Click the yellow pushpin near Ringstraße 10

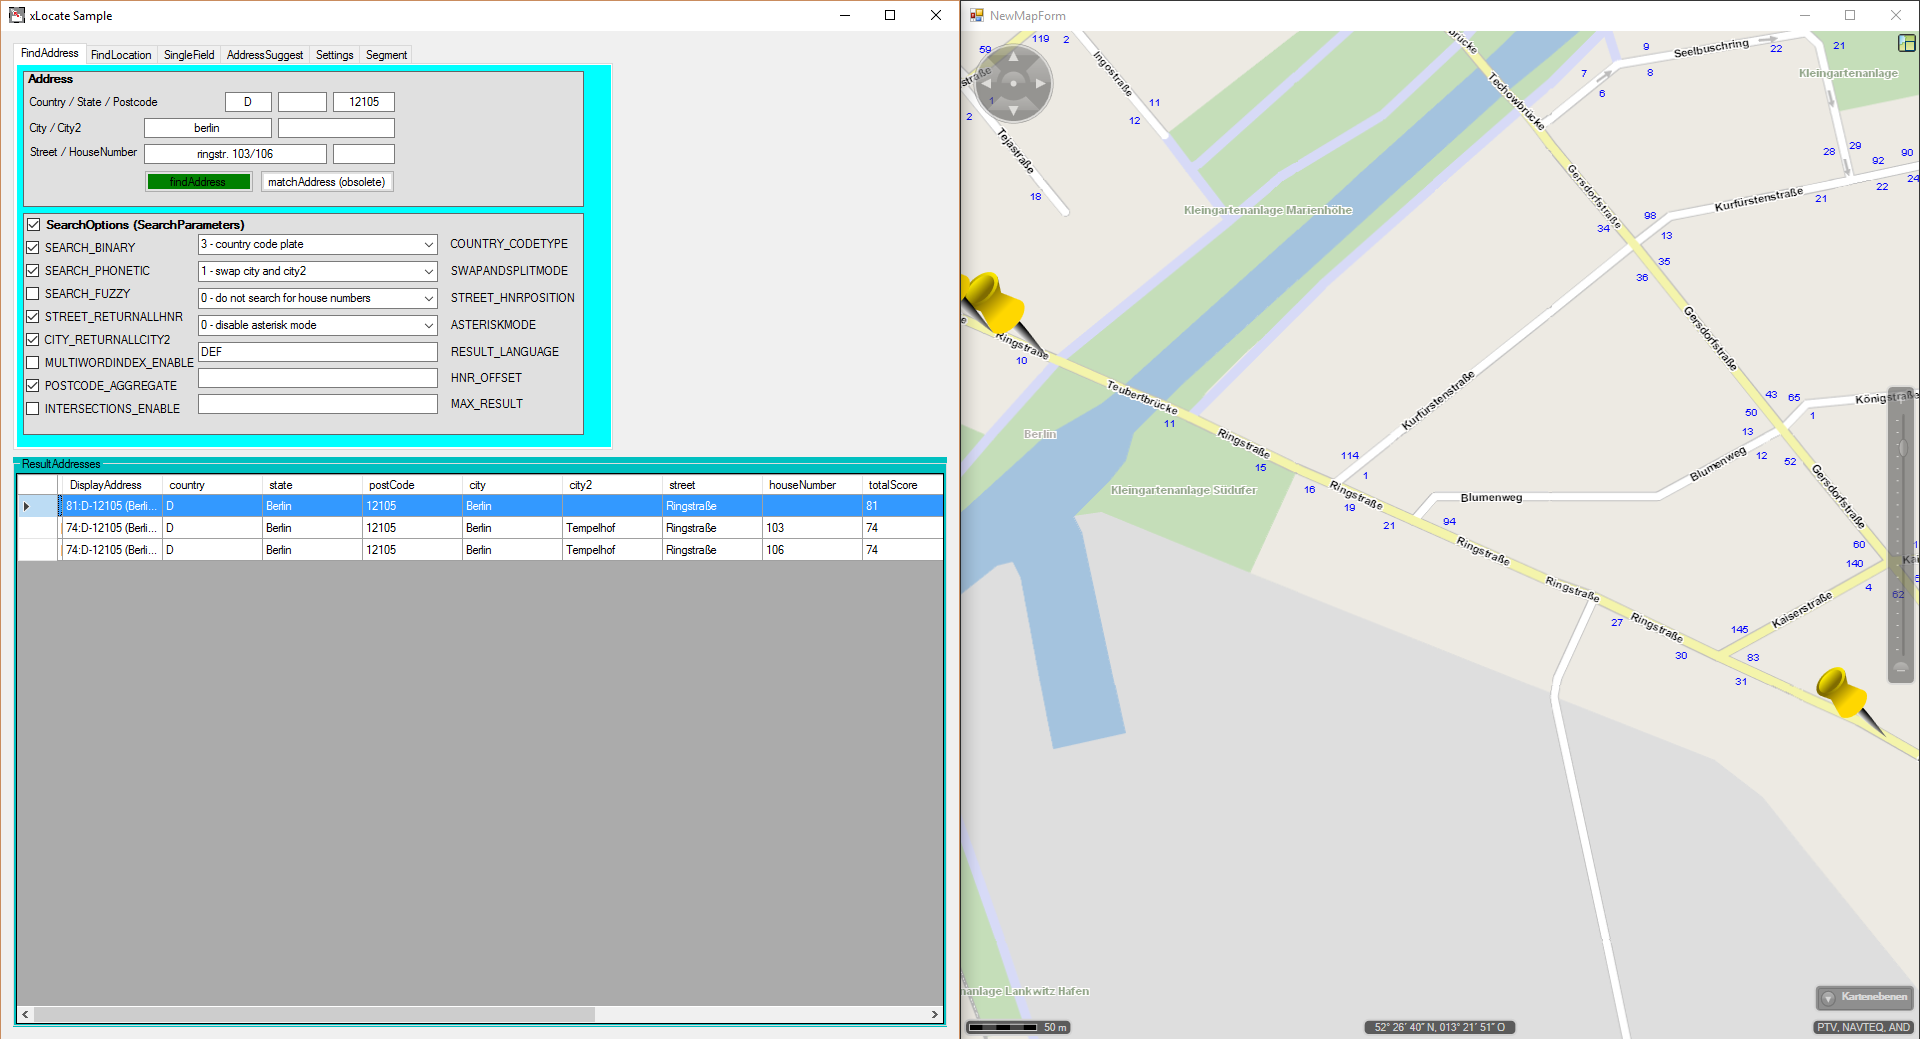[x=994, y=301]
